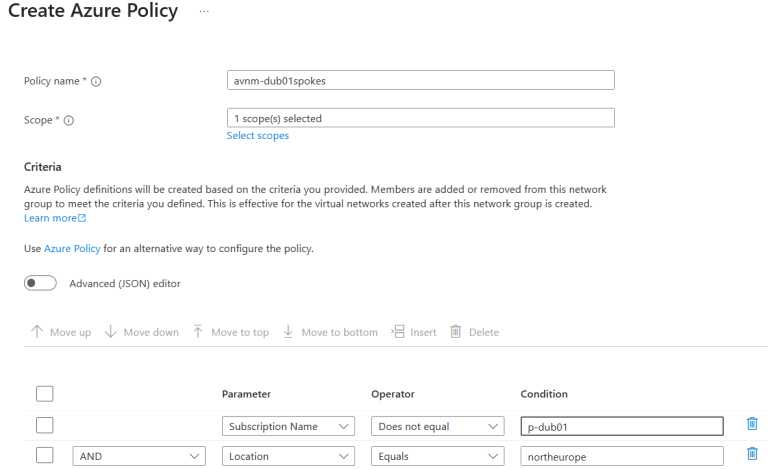Click the 1 scope(s) selected field
This screenshot has width=768, height=469.
421,118
